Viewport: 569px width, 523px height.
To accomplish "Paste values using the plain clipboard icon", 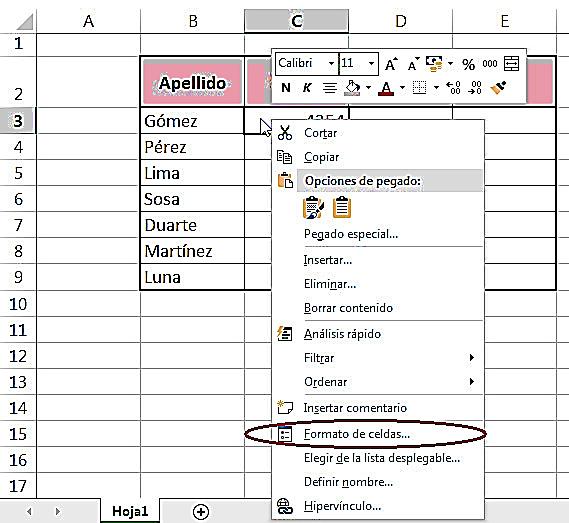I will pos(342,207).
